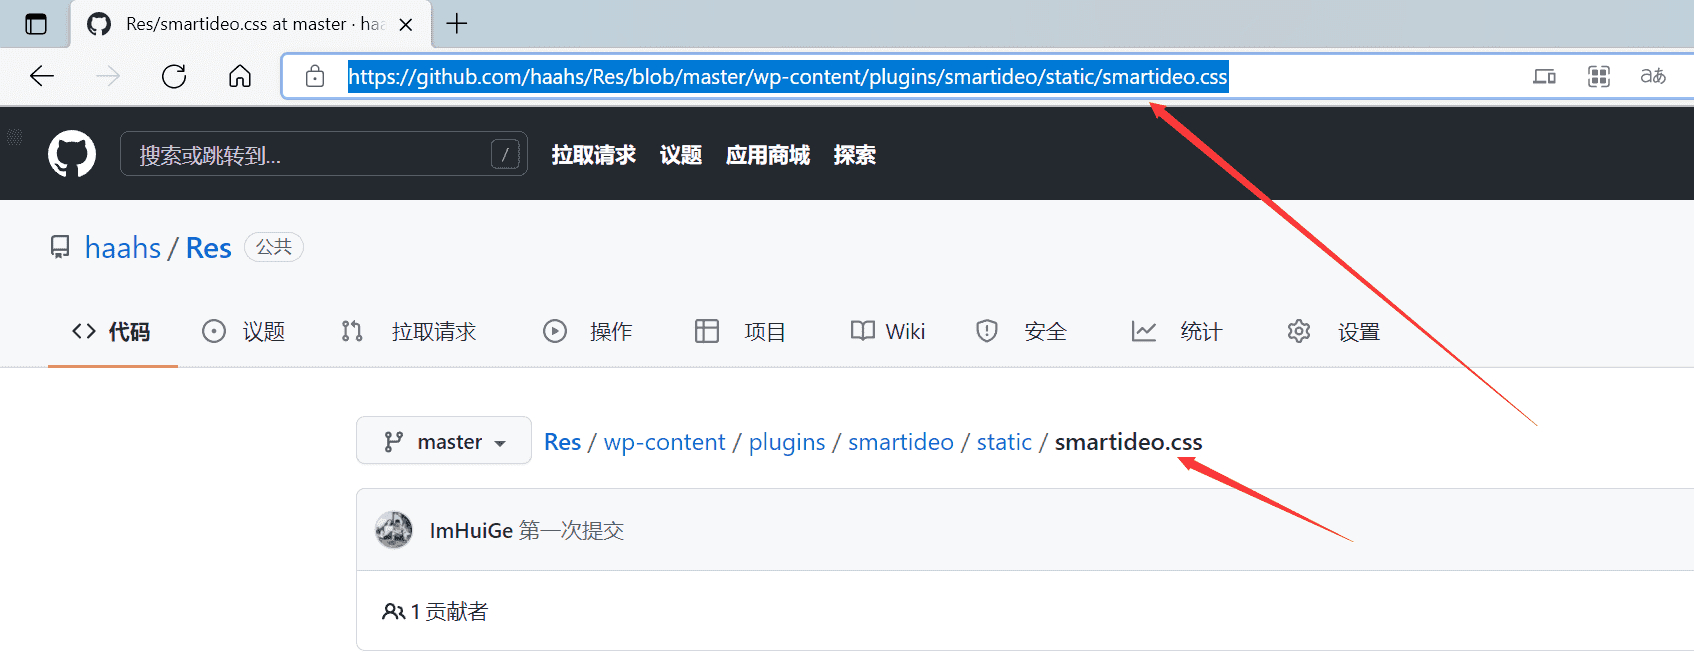Open the 设置 settings tab
The height and width of the screenshot is (652, 1694).
(1334, 332)
